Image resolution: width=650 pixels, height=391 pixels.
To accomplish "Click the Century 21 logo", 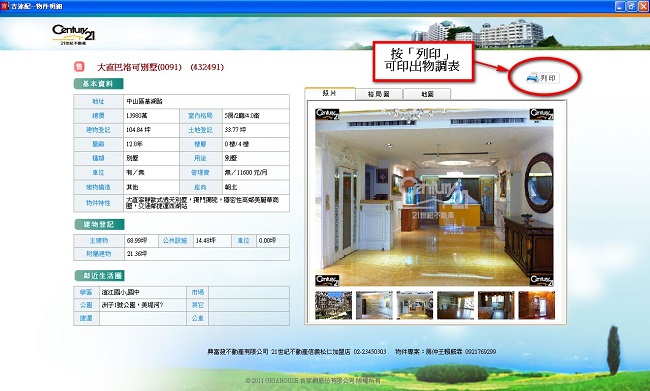I will [x=73, y=35].
